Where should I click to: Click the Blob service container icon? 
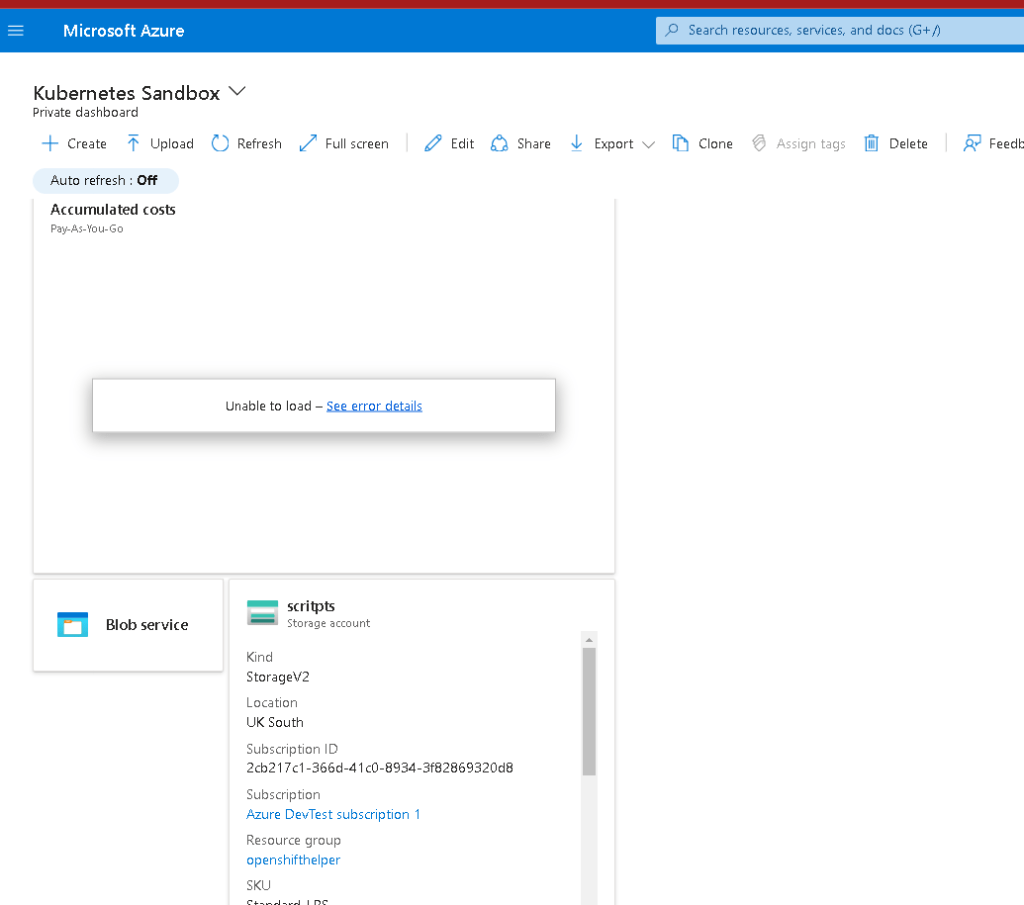coord(72,625)
